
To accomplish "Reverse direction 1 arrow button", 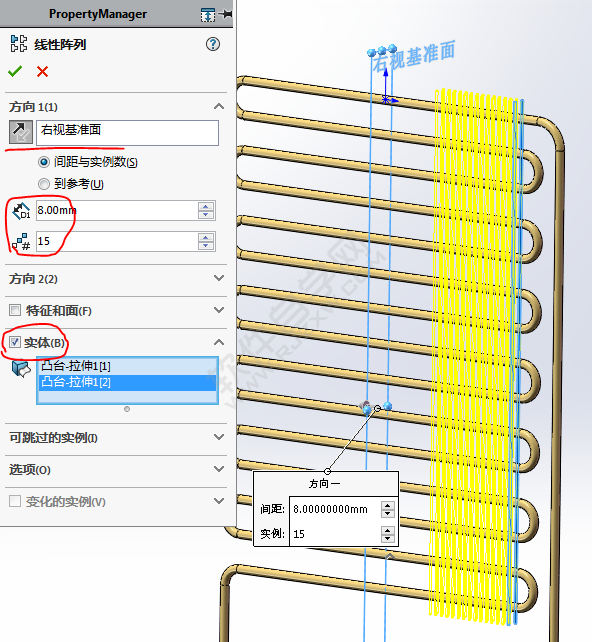I will (x=21, y=132).
